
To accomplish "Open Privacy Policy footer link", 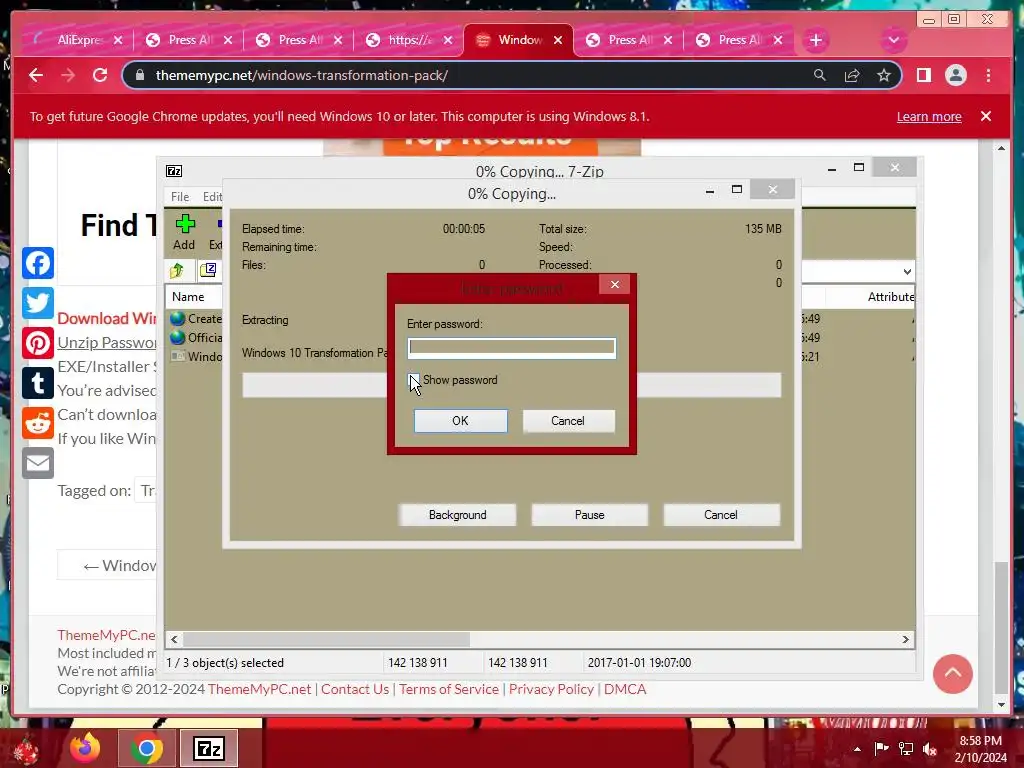I will [x=551, y=689].
